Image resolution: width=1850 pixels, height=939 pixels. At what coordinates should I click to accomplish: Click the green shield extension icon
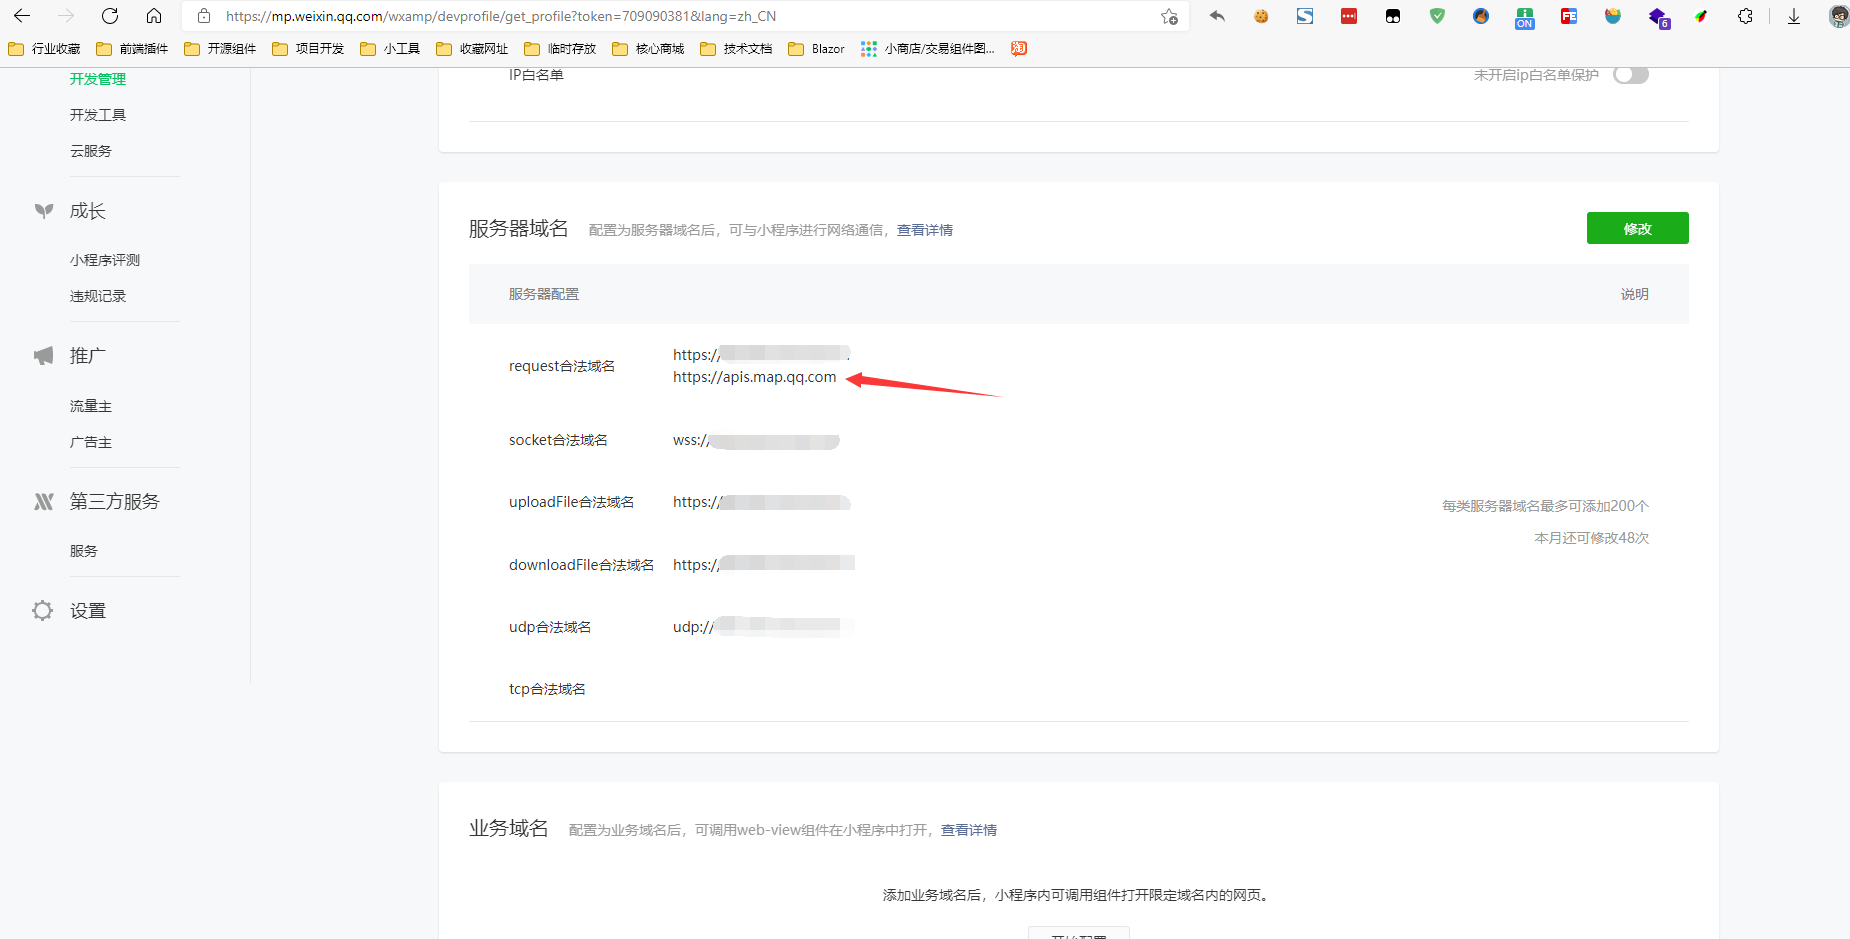coord(1437,16)
